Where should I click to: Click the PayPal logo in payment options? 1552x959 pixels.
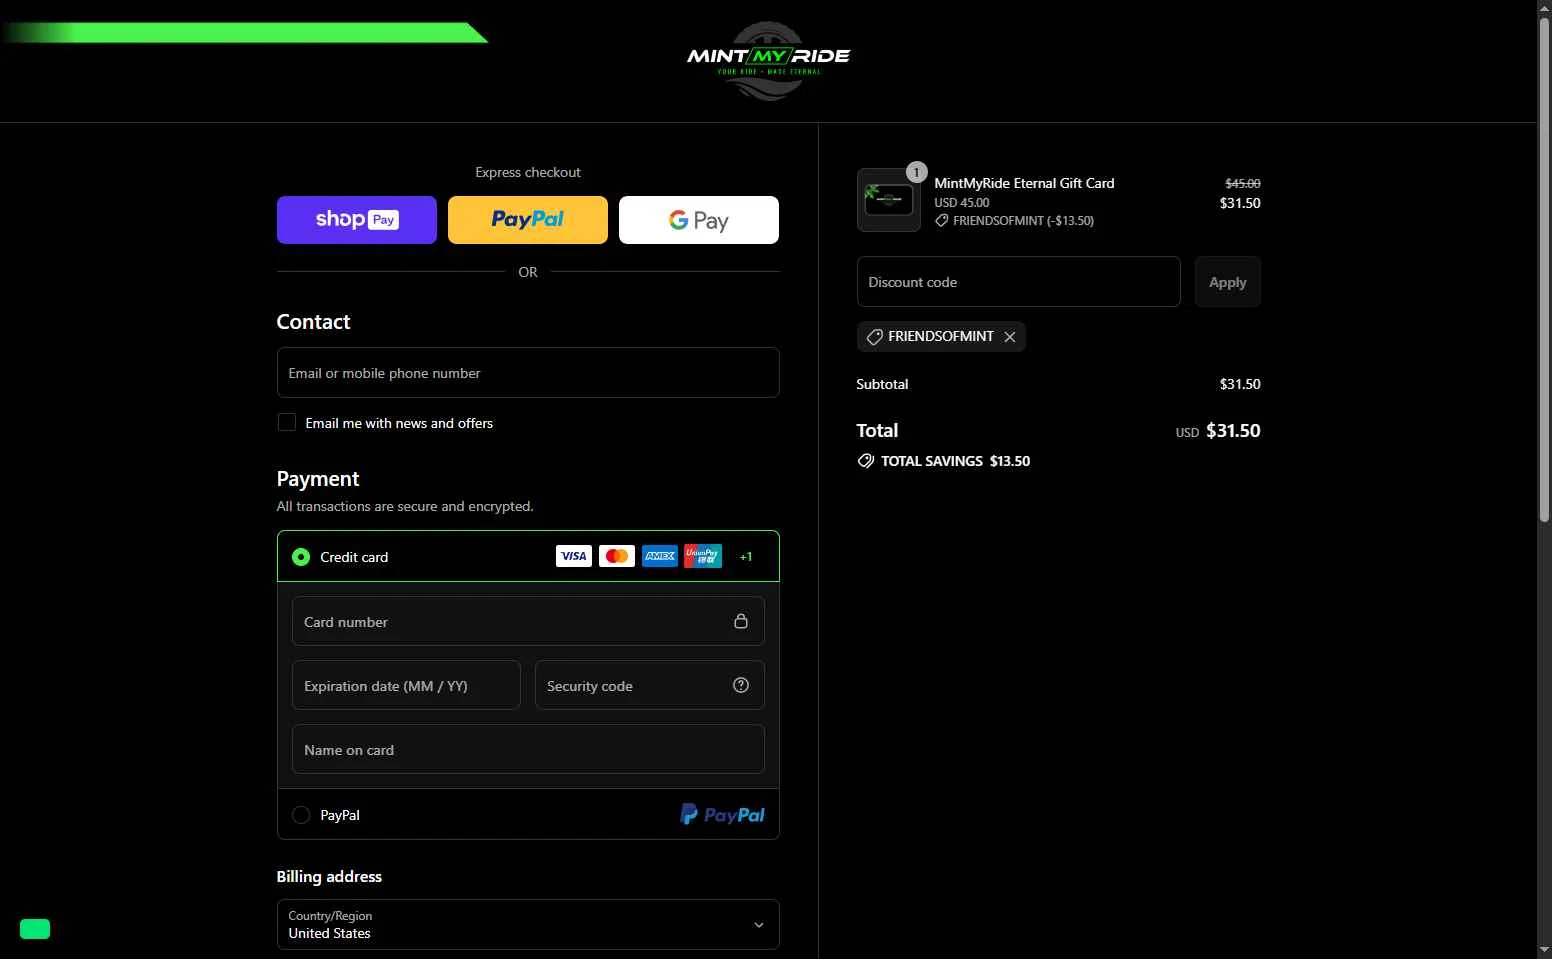pyautogui.click(x=722, y=815)
